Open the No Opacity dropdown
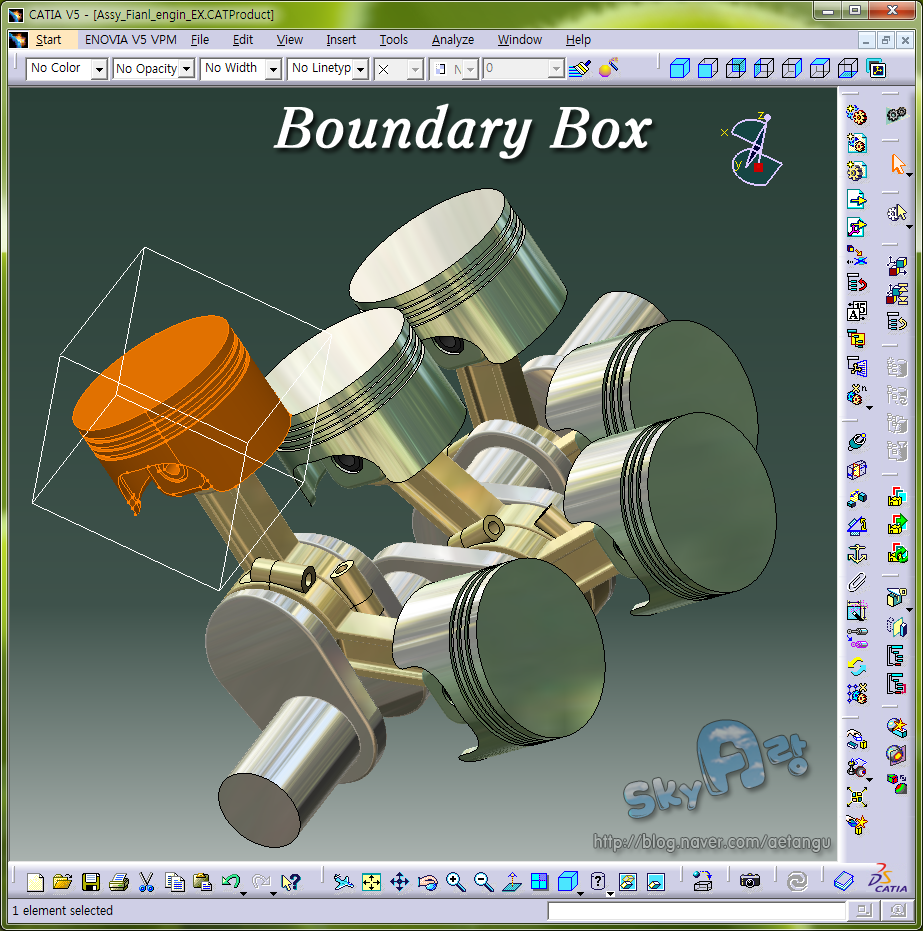The image size is (923, 931). 185,68
